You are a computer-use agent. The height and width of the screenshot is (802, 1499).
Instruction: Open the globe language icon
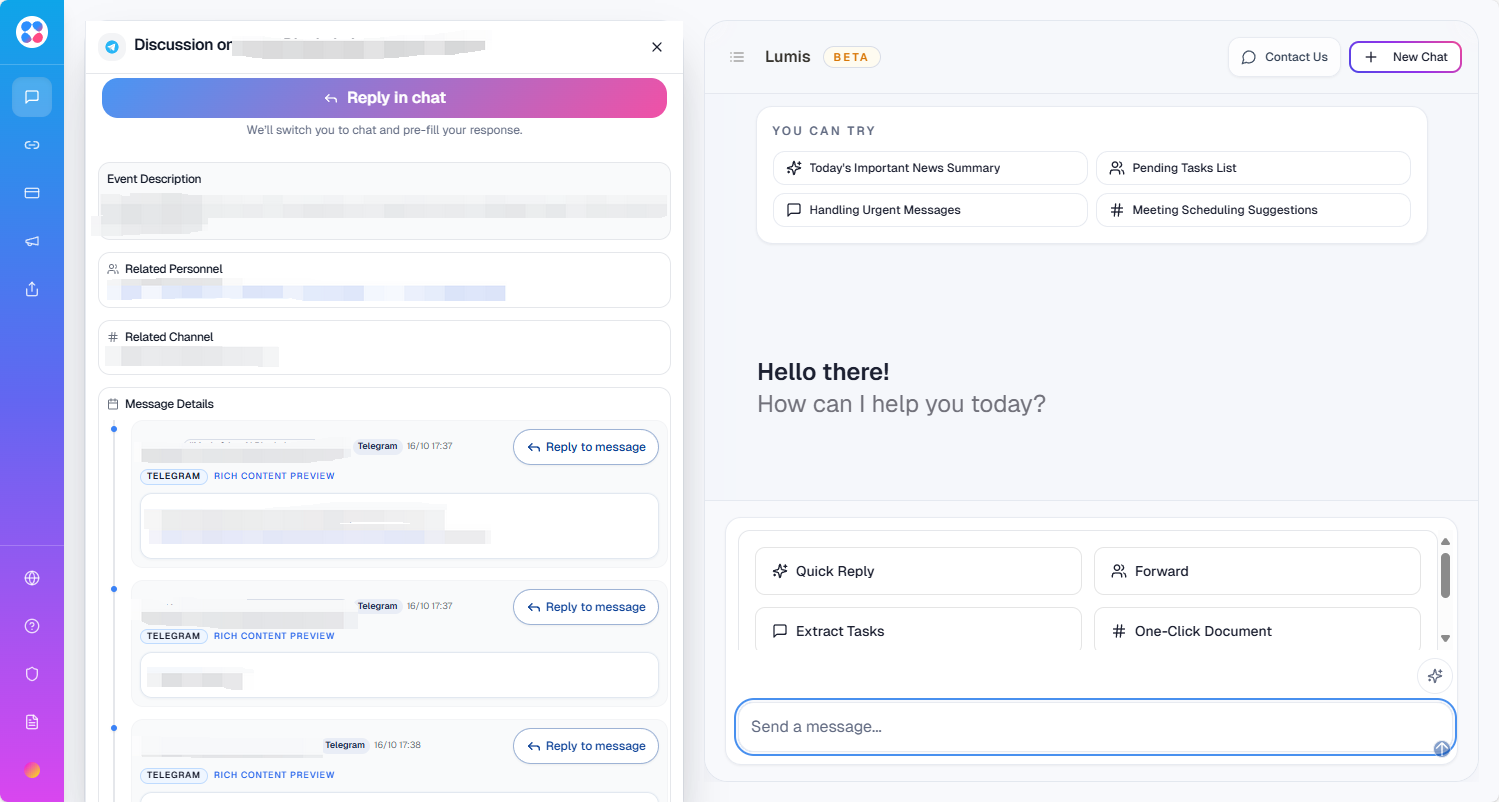(x=32, y=578)
